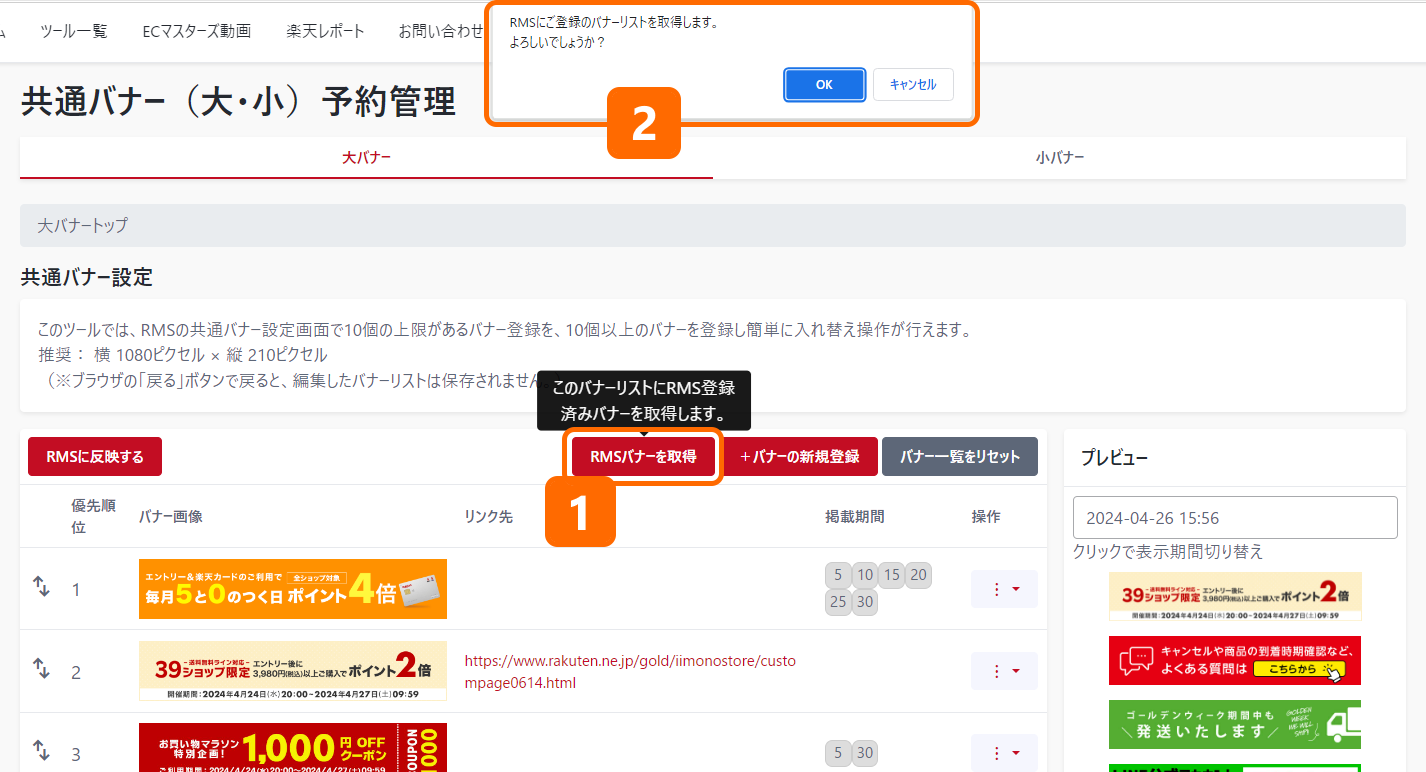The height and width of the screenshot is (772, 1426).
Task: Open the ツール一覧 menu item
Action: (74, 31)
